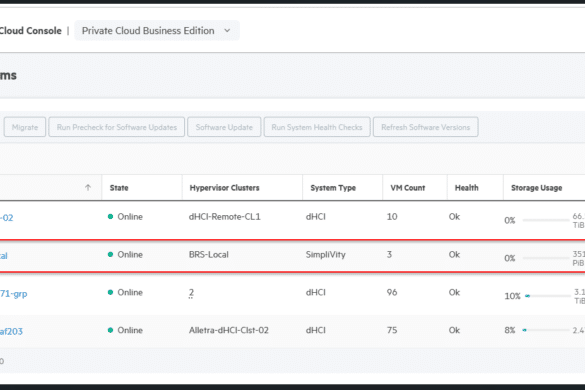Expand the dropdown chevron beside Business Edition

click(227, 31)
